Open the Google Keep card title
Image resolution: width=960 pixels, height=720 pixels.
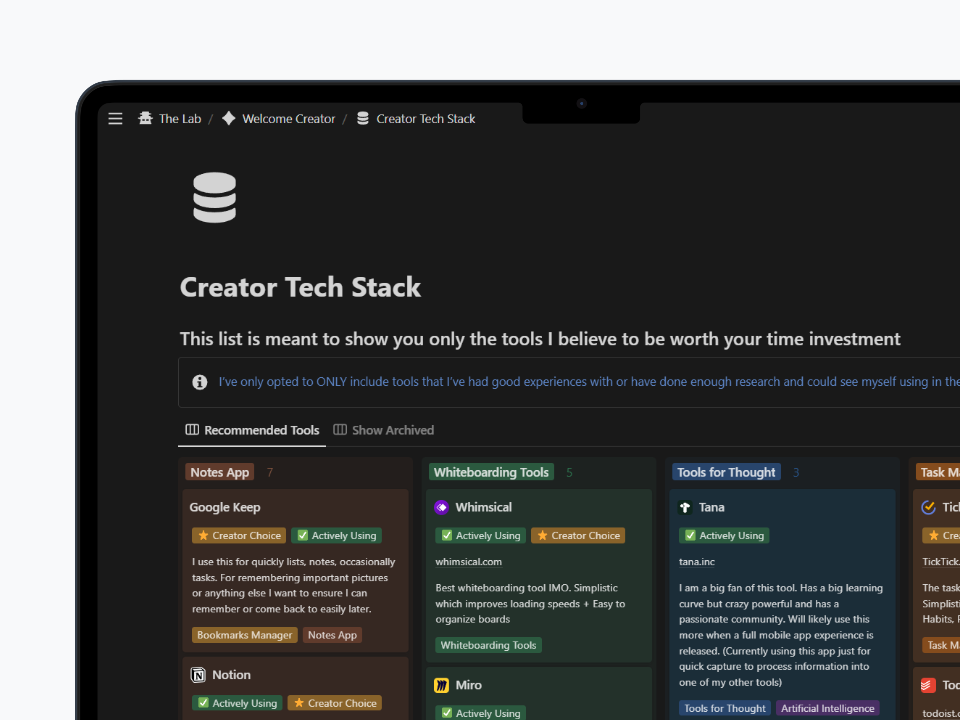(225, 508)
